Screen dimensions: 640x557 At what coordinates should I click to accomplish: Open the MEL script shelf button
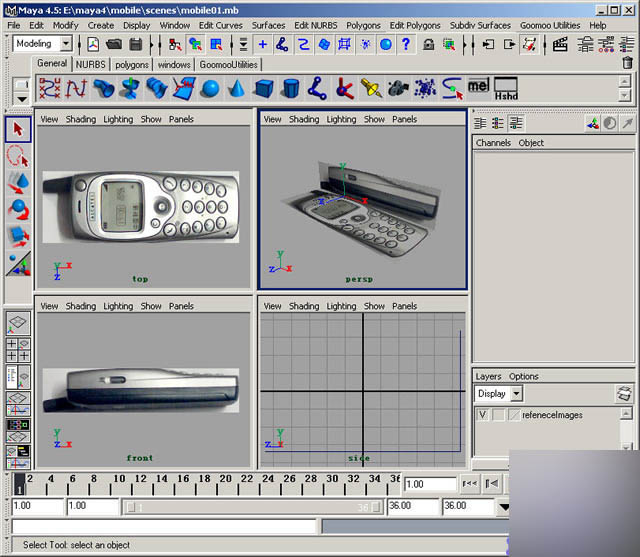click(x=479, y=88)
